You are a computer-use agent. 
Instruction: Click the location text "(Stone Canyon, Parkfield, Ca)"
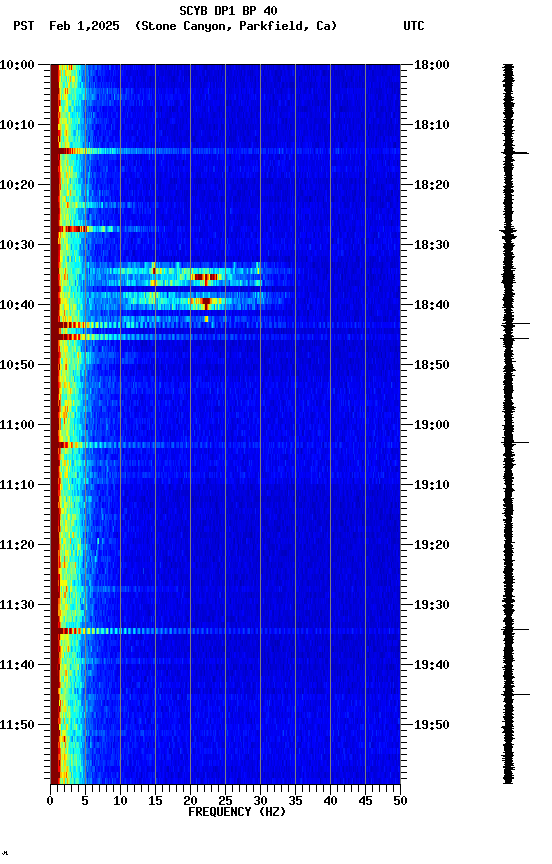(236, 26)
